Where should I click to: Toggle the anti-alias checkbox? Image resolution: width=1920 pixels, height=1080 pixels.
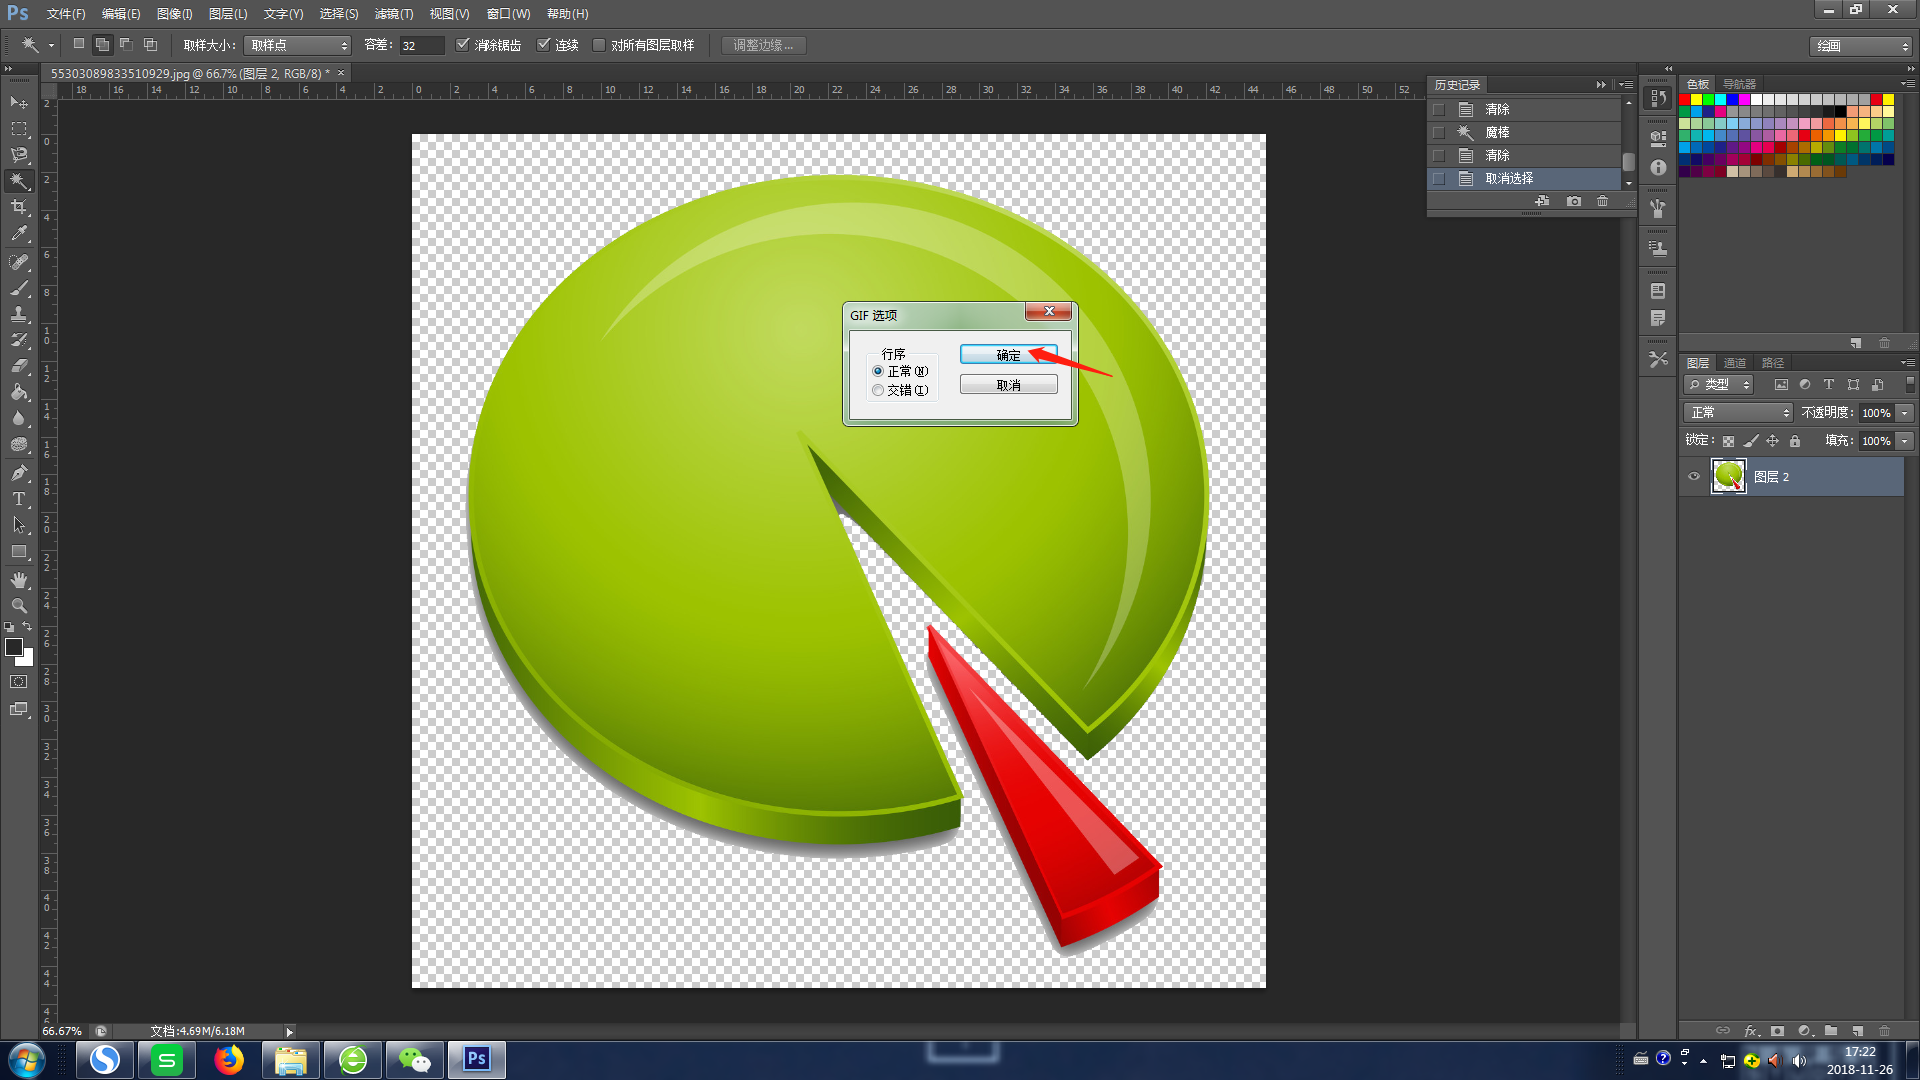pos(462,45)
